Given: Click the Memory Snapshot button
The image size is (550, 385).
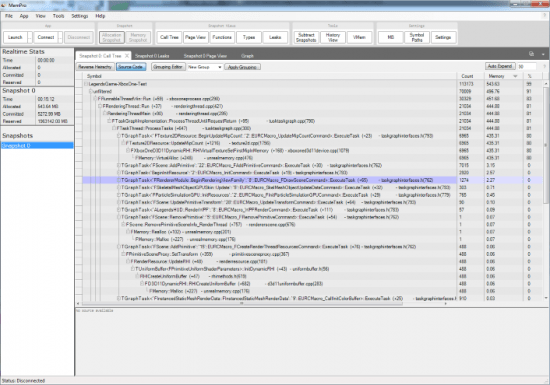Looking at the screenshot, I should pos(138,37).
